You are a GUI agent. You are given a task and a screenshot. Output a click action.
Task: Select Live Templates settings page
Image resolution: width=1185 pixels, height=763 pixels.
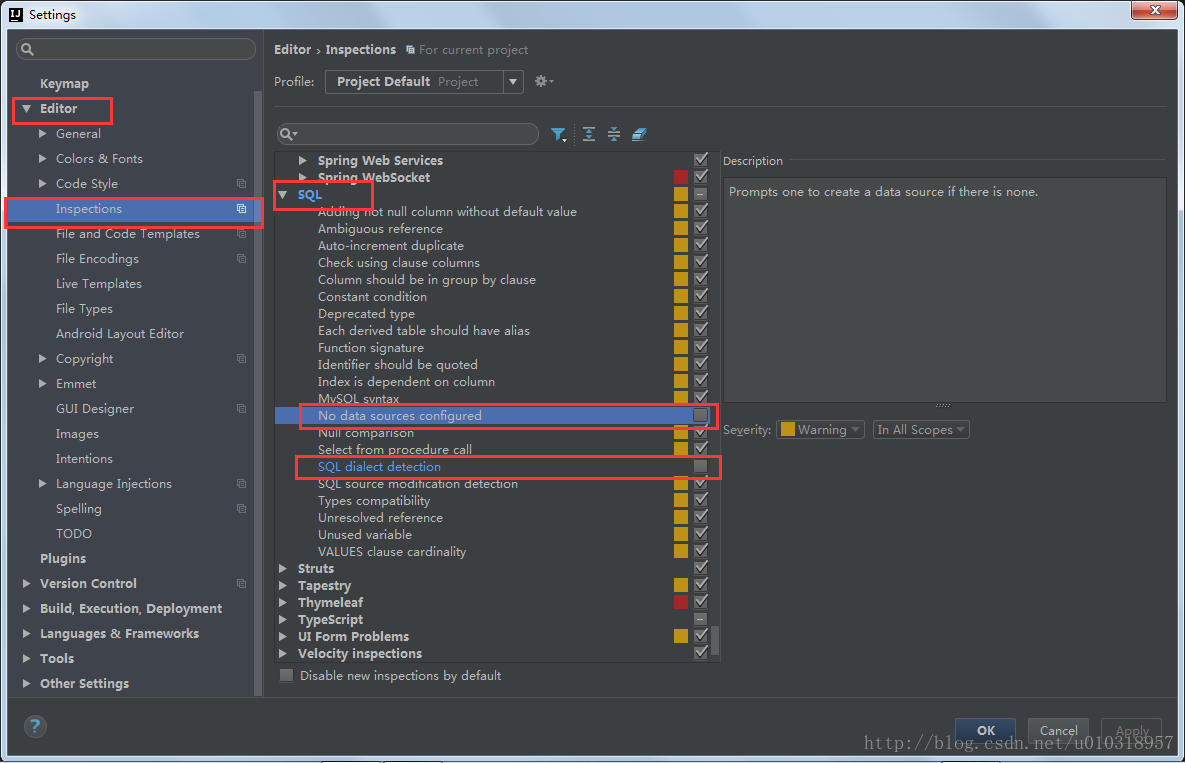[98, 284]
